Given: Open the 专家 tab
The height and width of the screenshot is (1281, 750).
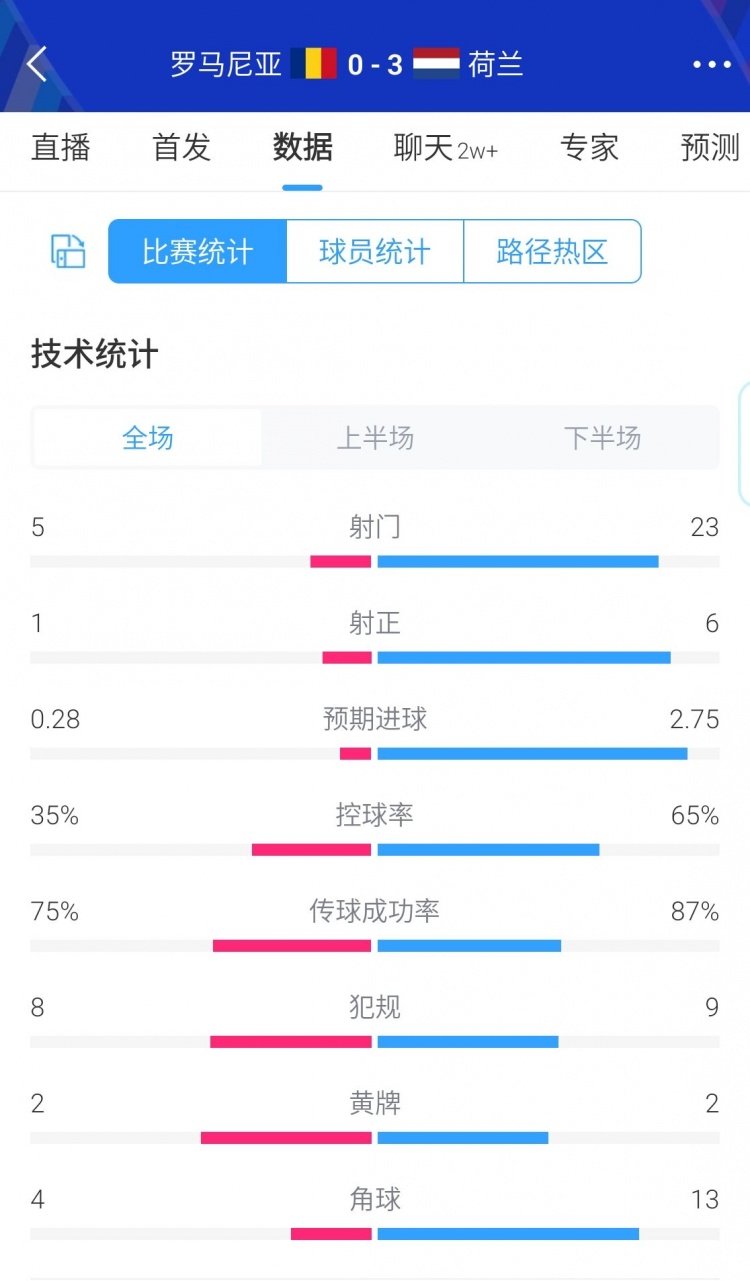Looking at the screenshot, I should coord(589,148).
